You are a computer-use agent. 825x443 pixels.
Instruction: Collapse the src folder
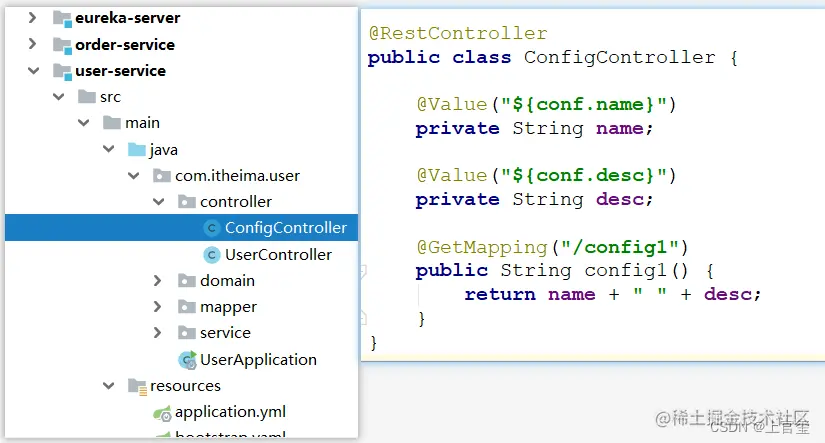(x=58, y=97)
